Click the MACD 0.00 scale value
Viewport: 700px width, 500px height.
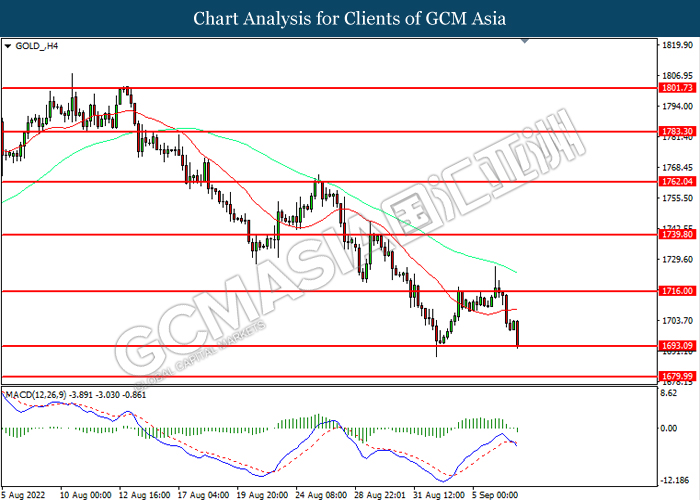point(669,429)
